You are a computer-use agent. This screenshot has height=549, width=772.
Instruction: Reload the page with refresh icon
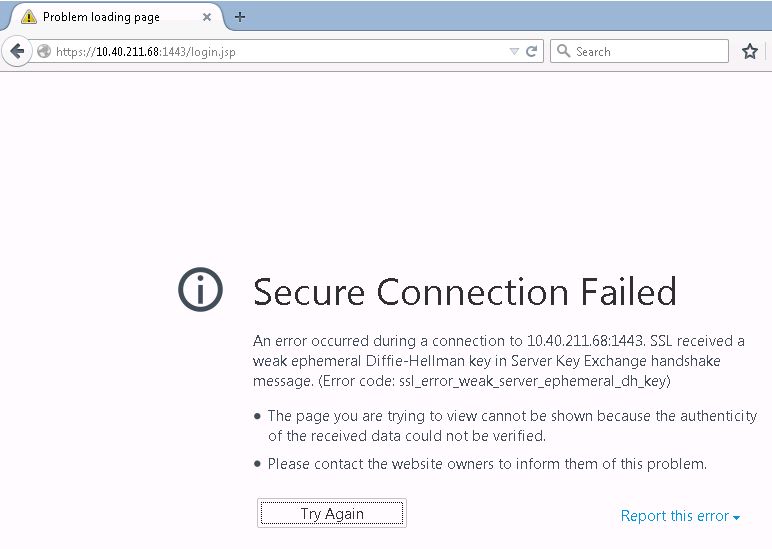pos(532,52)
